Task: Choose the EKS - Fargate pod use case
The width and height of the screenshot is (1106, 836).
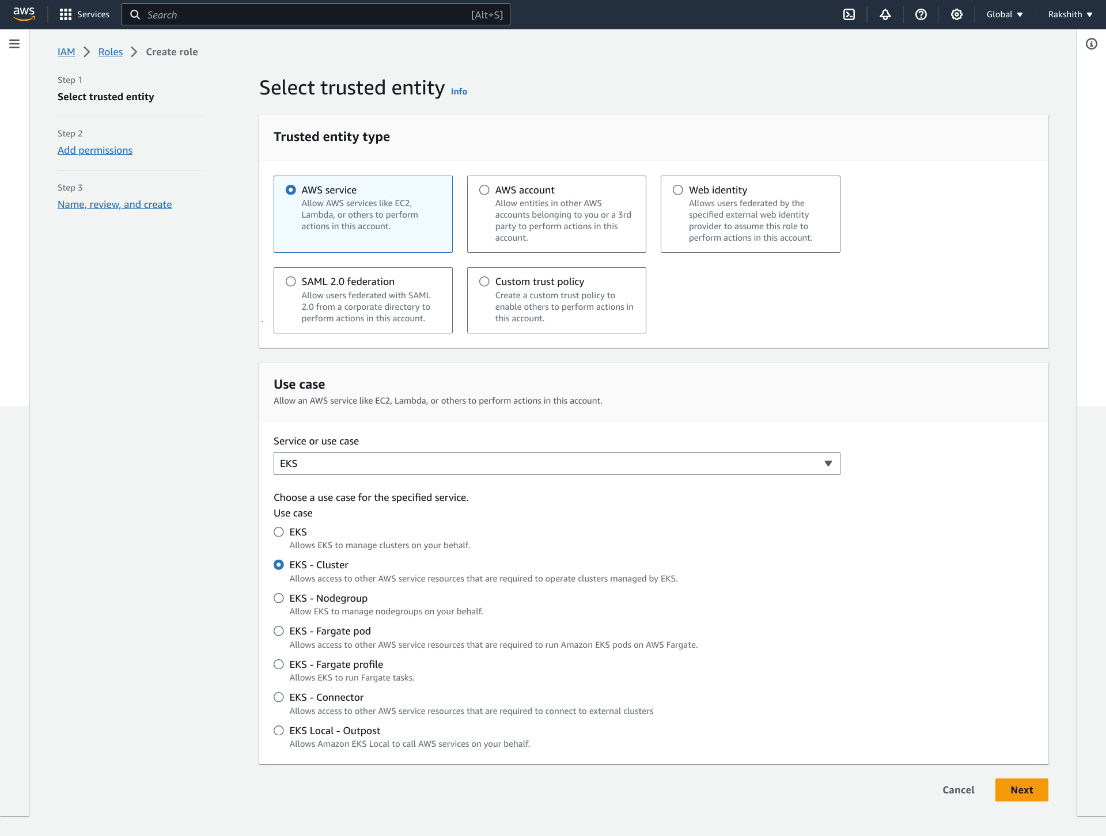Action: pyautogui.click(x=279, y=631)
